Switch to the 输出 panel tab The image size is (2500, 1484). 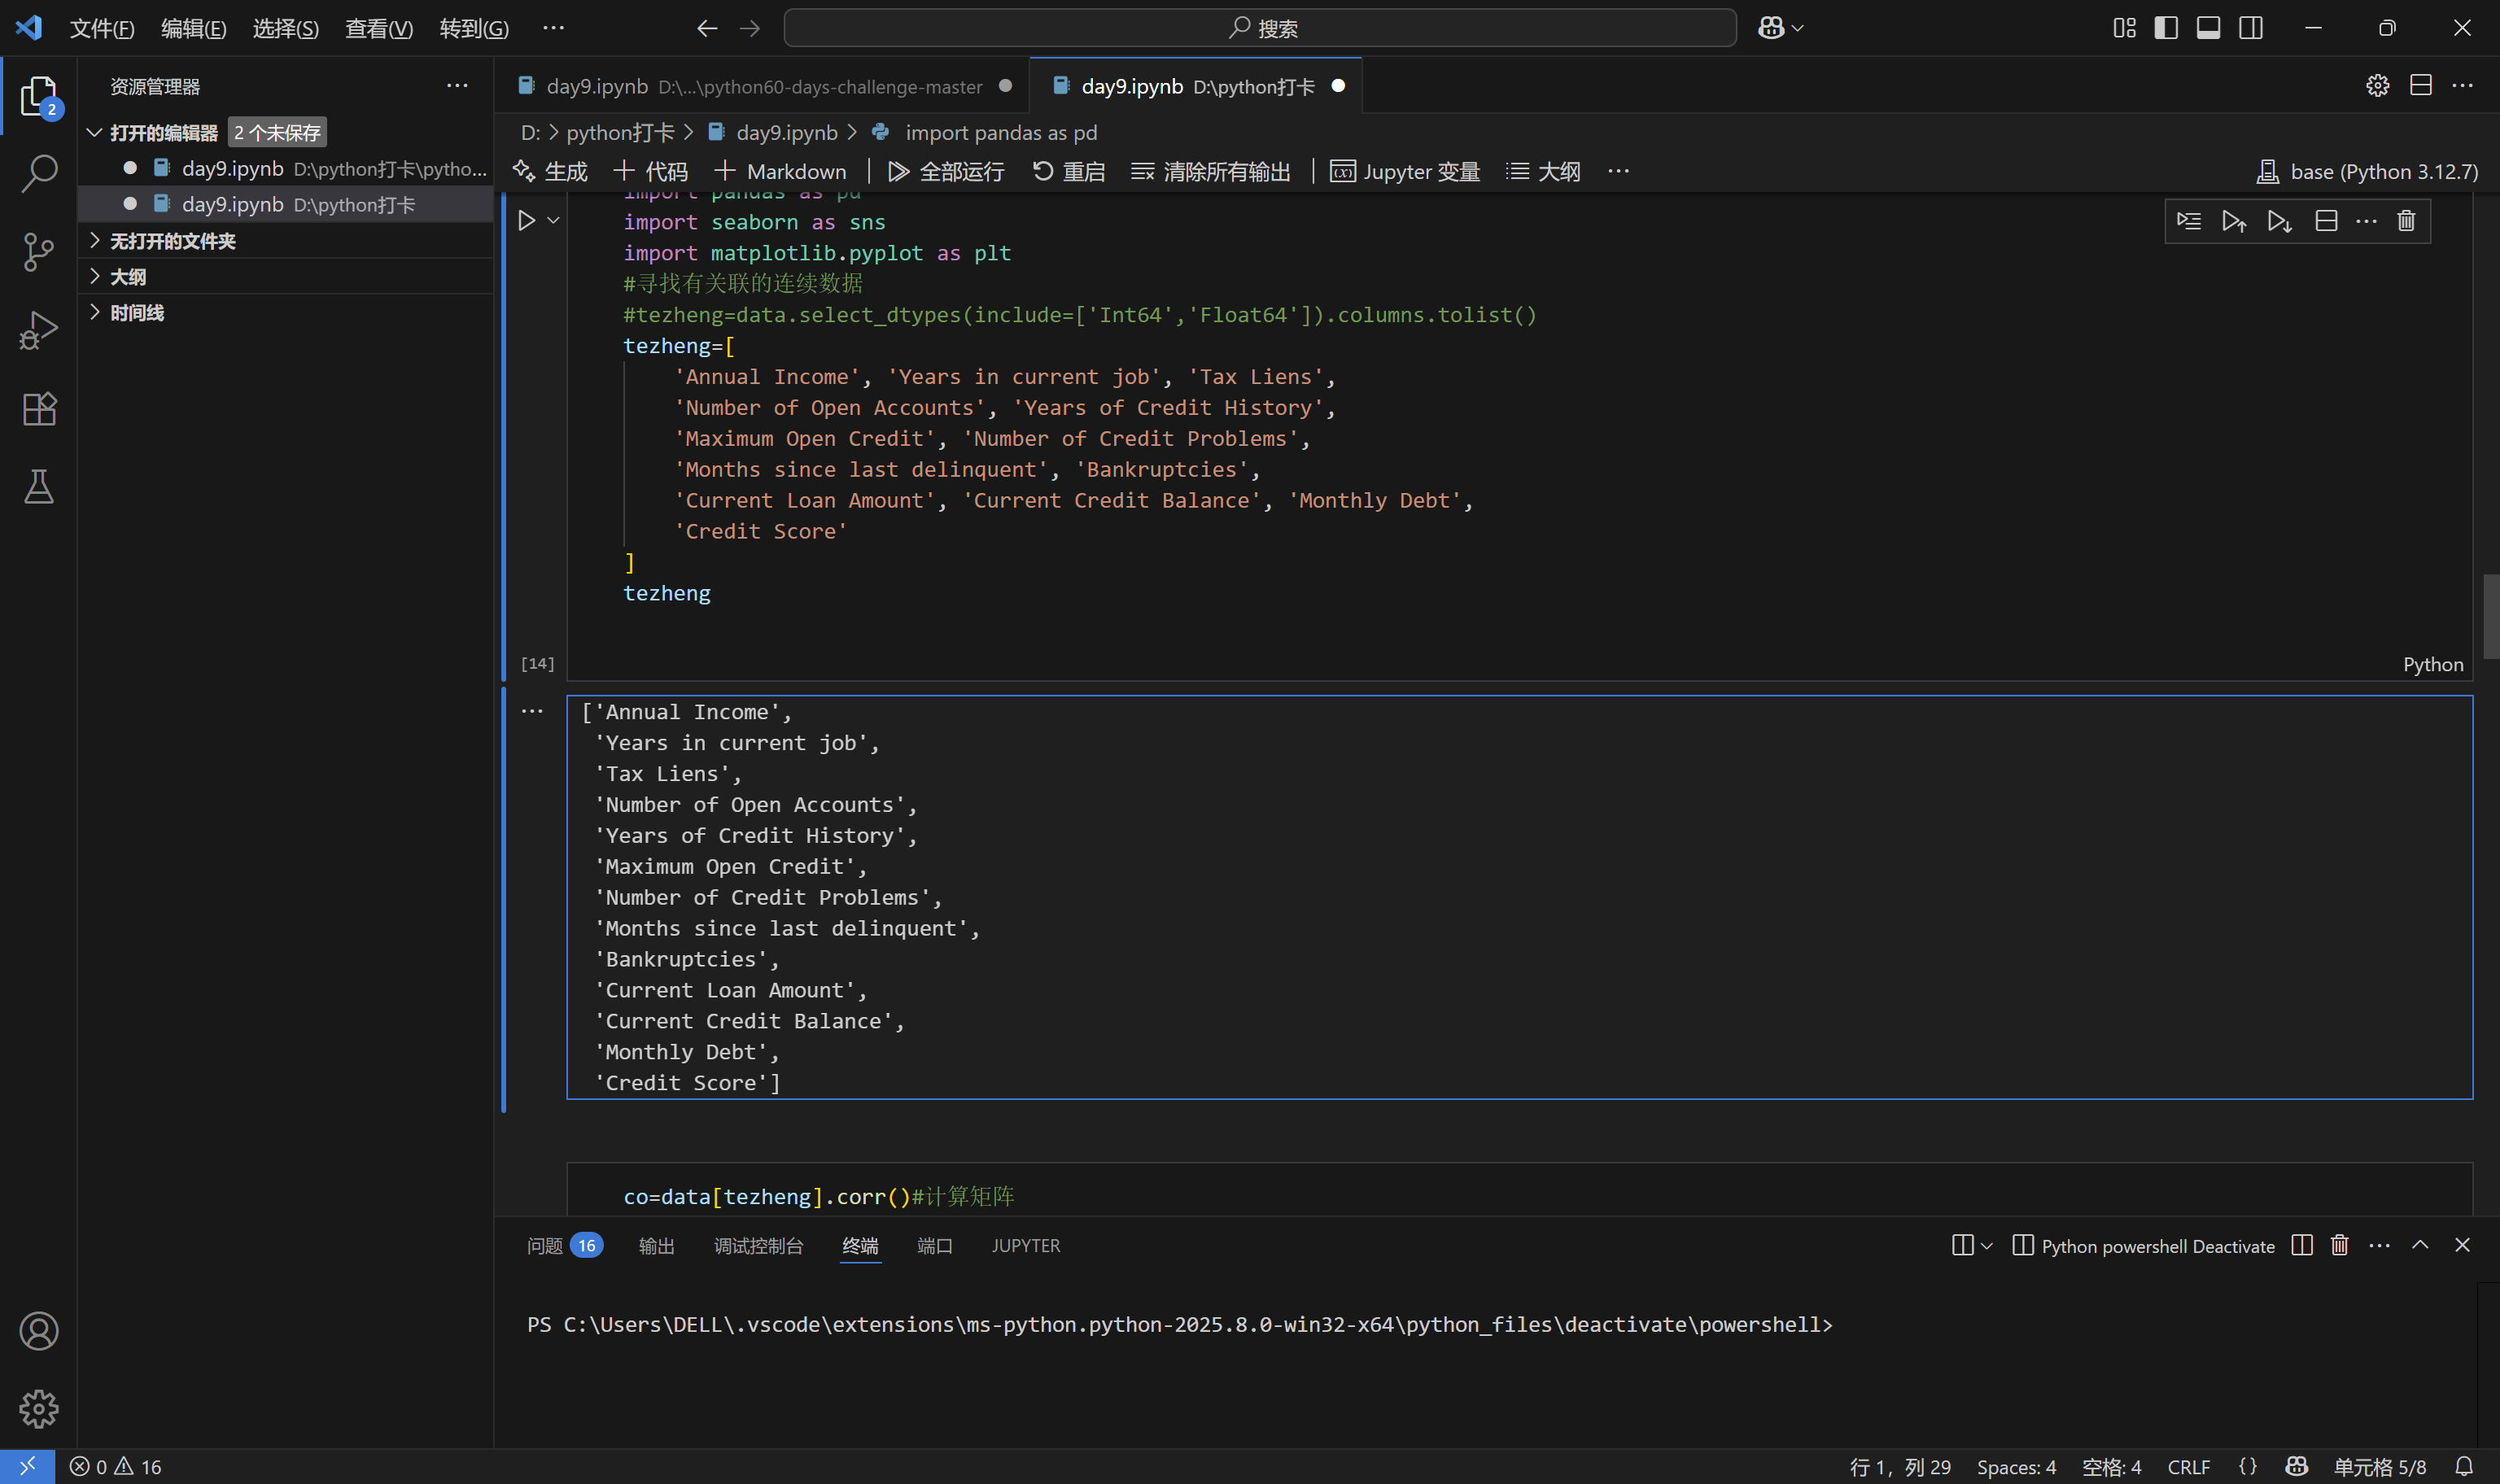[656, 1246]
